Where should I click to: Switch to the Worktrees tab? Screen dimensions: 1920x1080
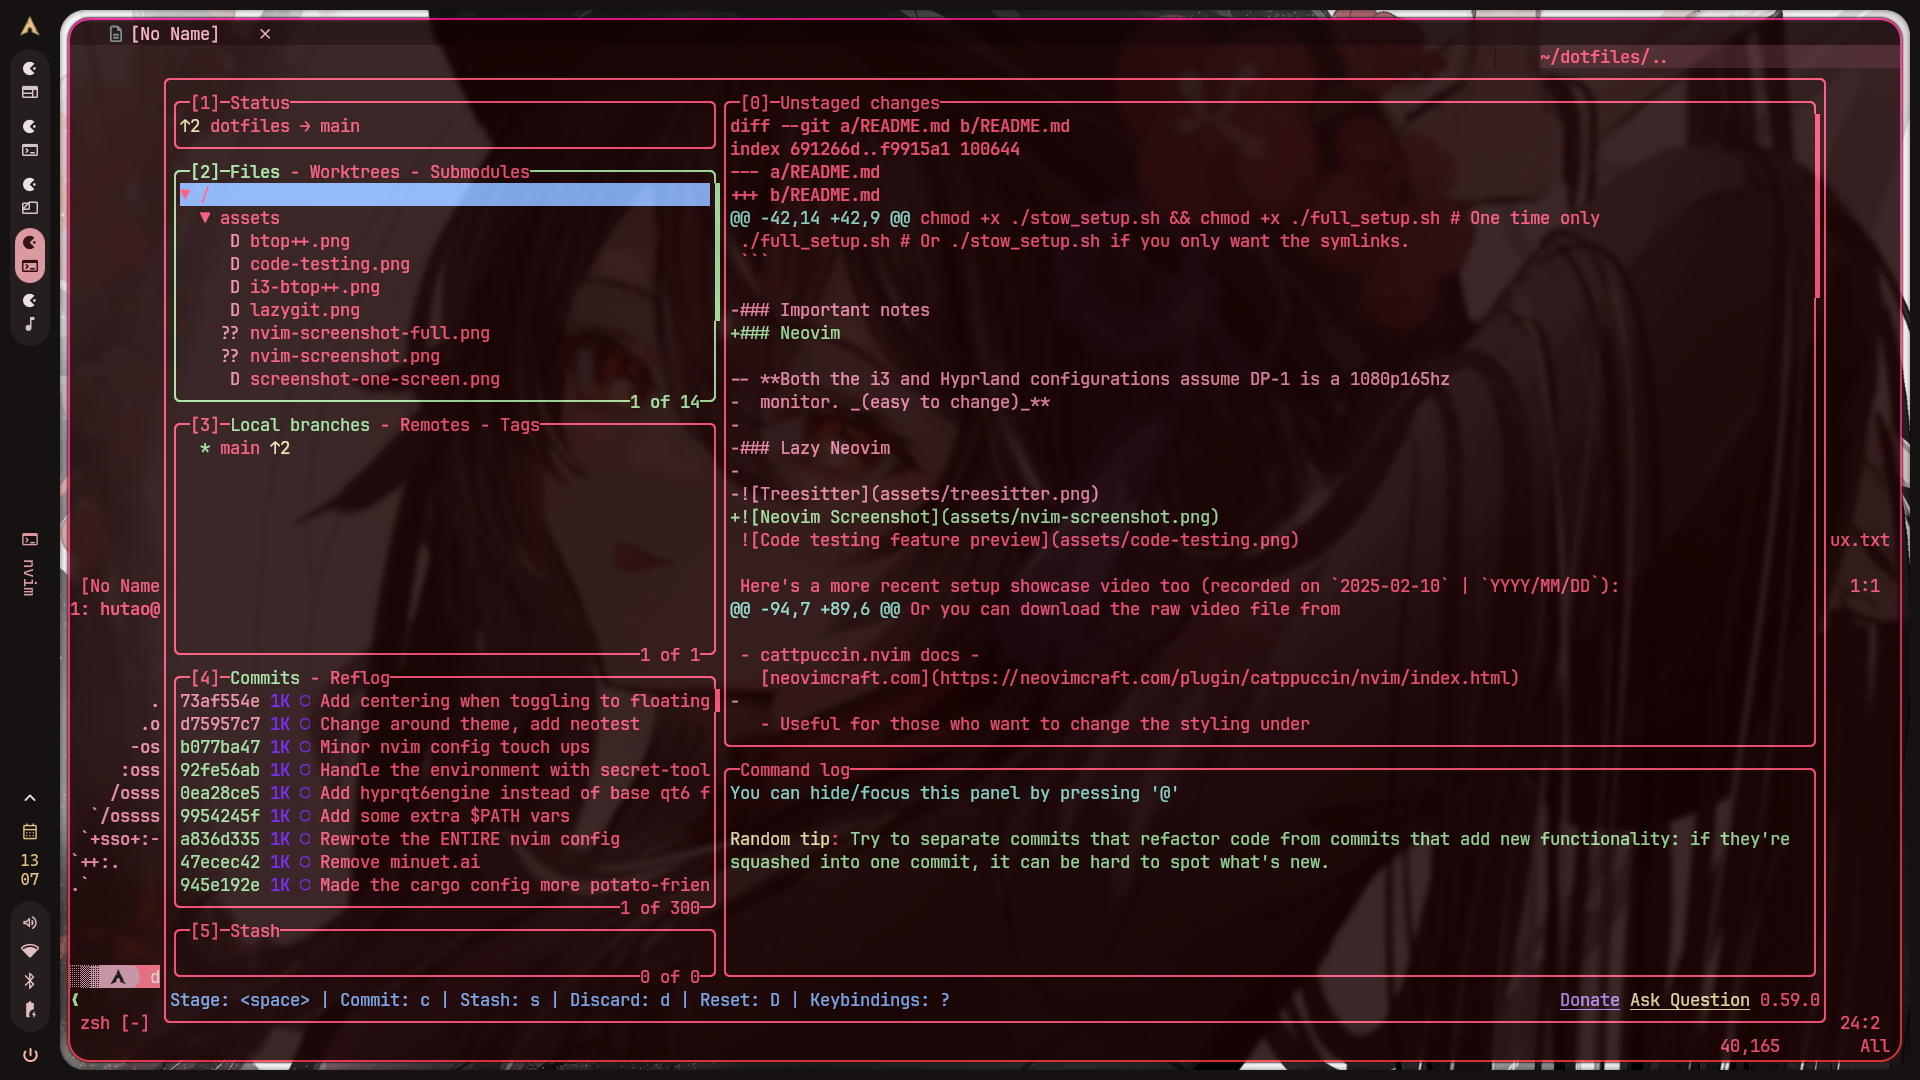pos(354,172)
